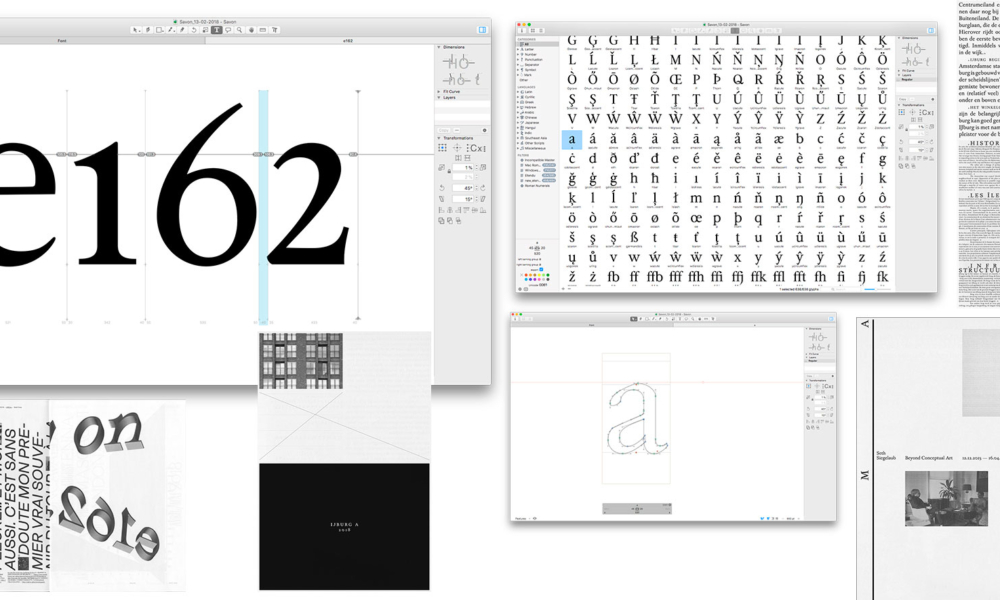The height and width of the screenshot is (600, 1000).
Task: Collapse the Dimensions section in e162 window
Action: pyautogui.click(x=439, y=47)
